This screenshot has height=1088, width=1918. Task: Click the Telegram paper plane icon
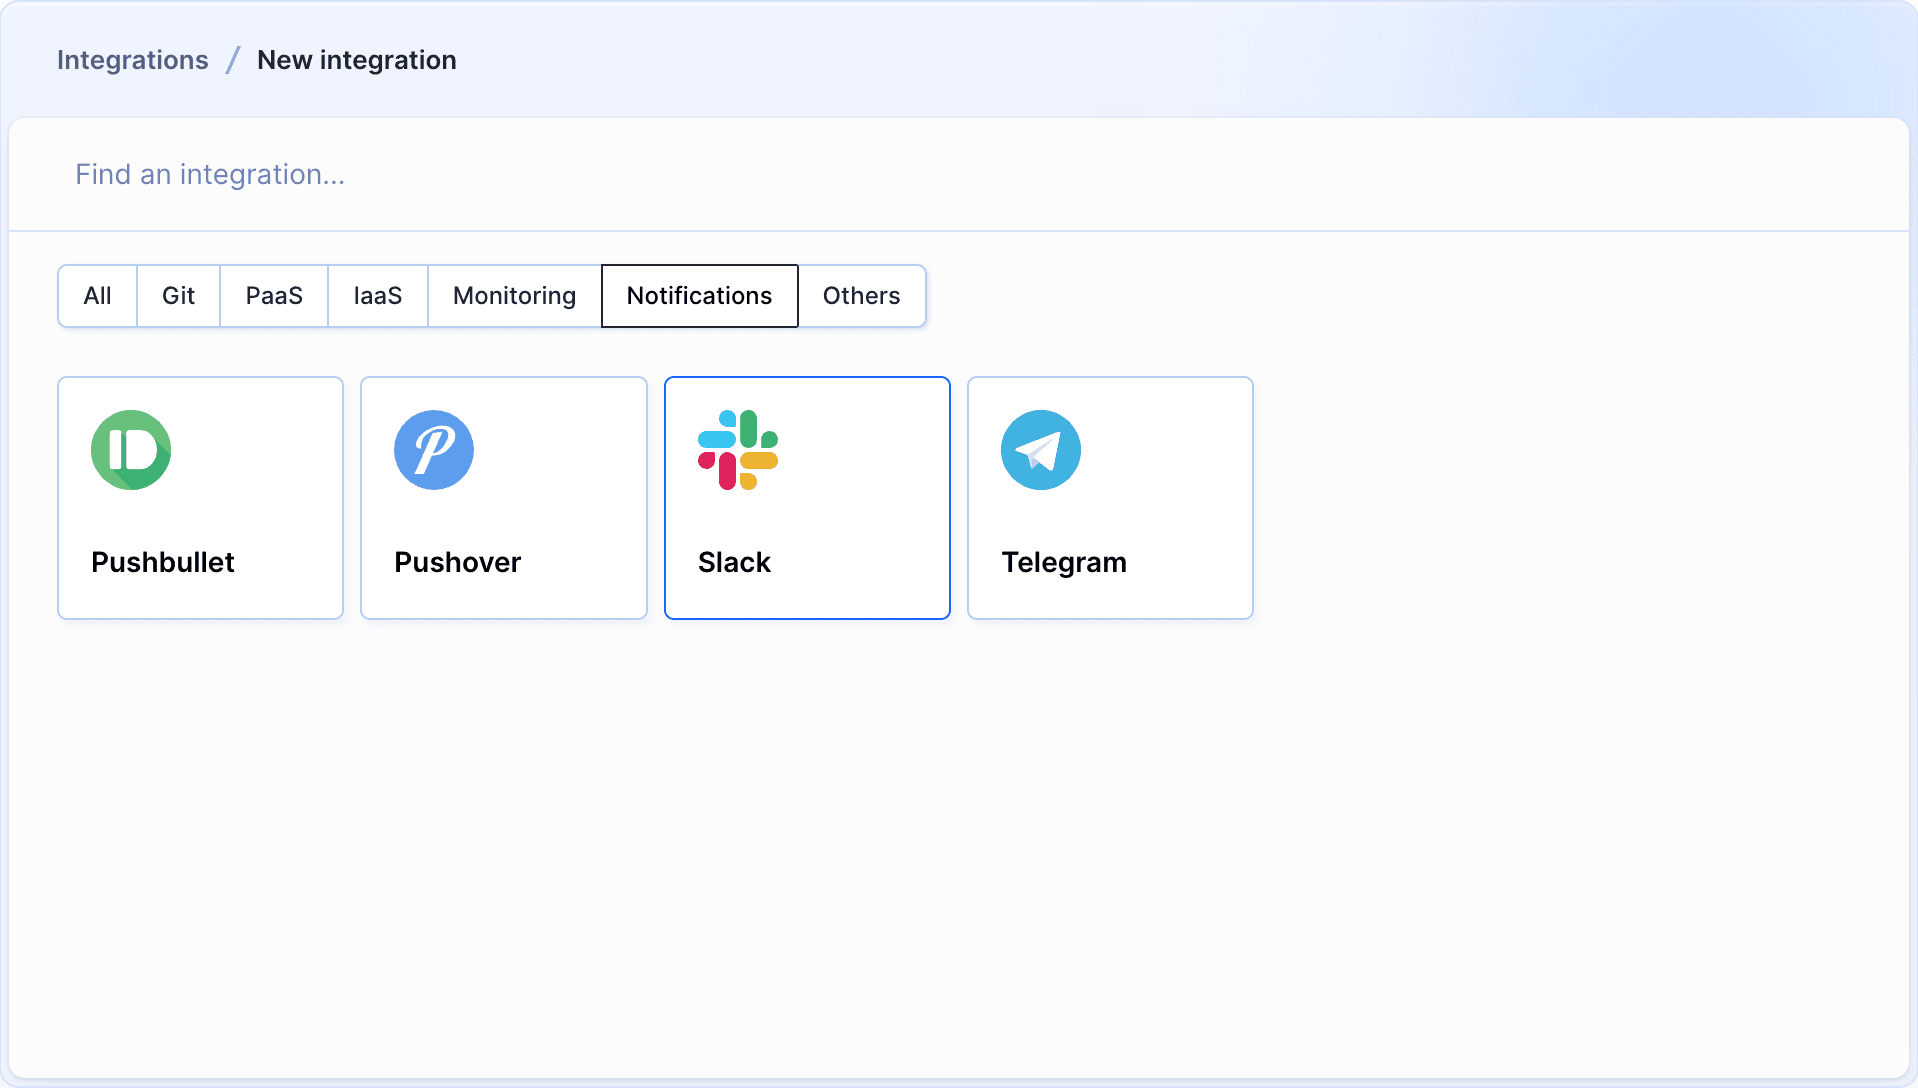coord(1041,450)
